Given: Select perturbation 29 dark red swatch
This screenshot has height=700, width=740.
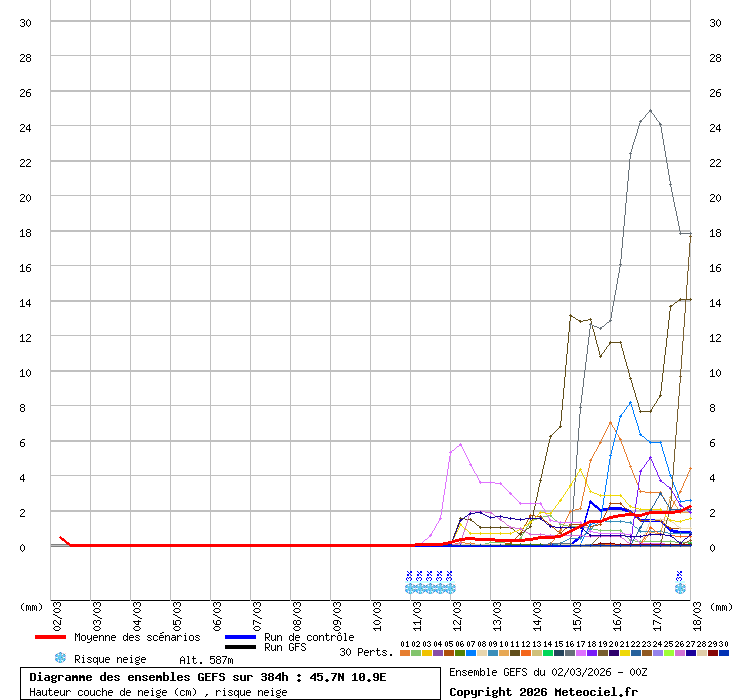Looking at the screenshot, I should coord(713,653).
